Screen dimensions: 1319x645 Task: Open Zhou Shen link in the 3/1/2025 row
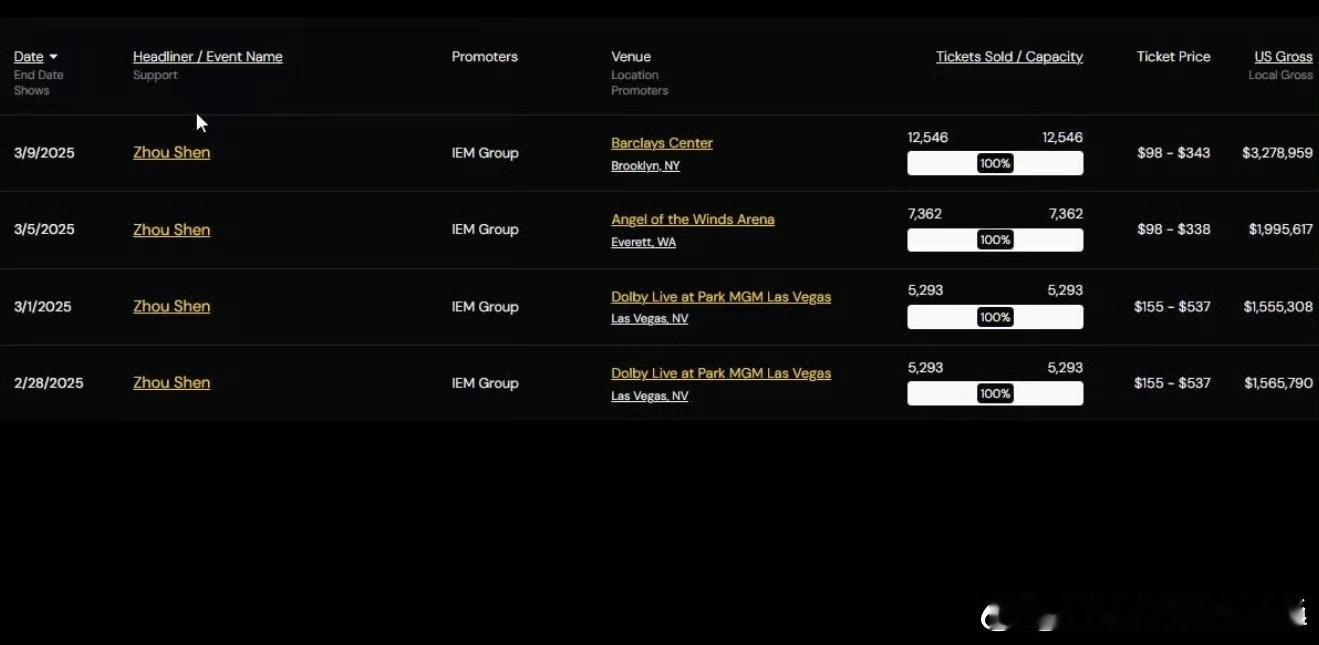[x=171, y=306]
